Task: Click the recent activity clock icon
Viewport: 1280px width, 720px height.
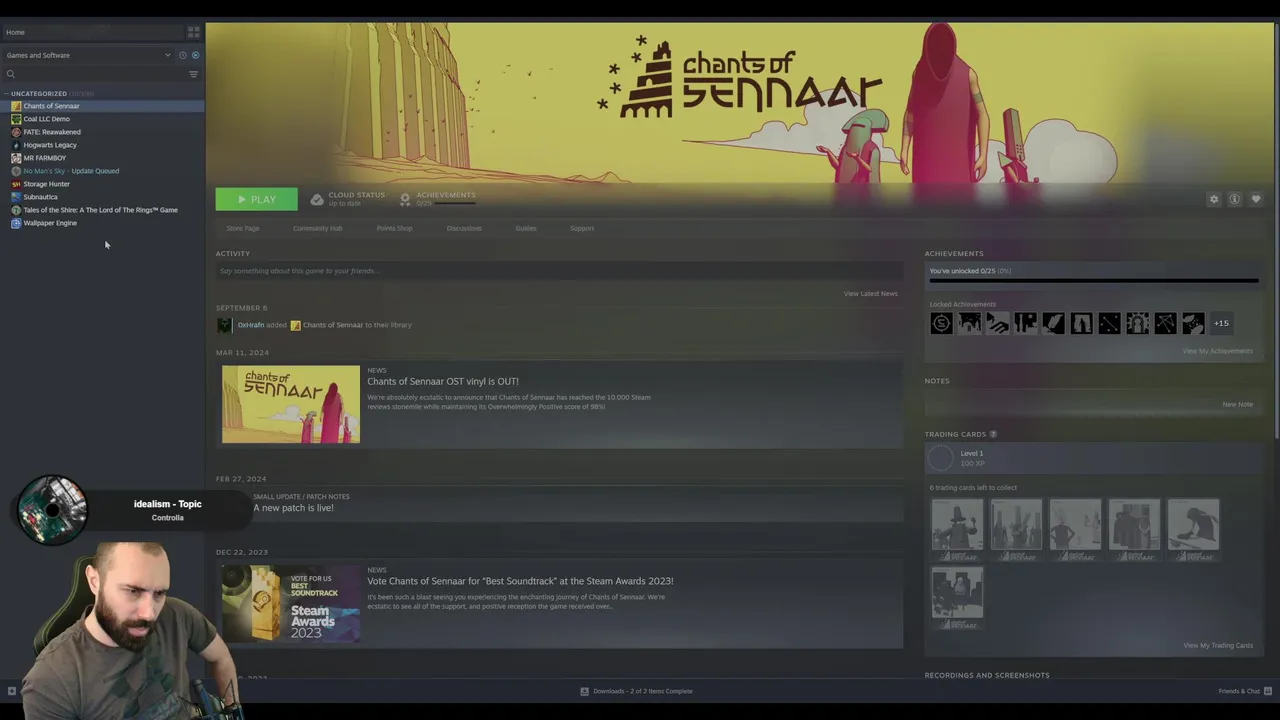Action: point(182,55)
